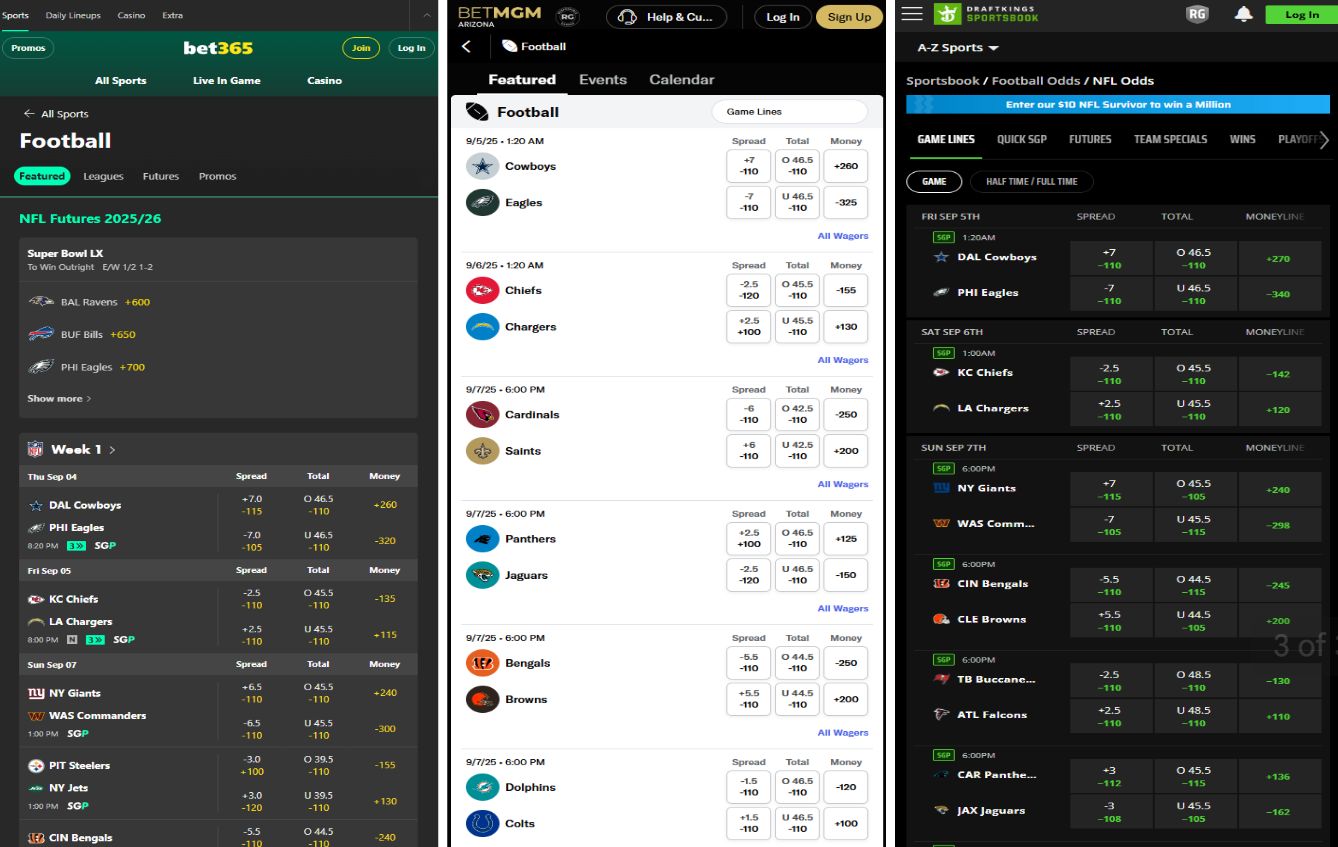Viewport: 1338px width, 847px height.
Task: Click the RG responsible gaming icon on DraftKings
Action: click(1197, 14)
